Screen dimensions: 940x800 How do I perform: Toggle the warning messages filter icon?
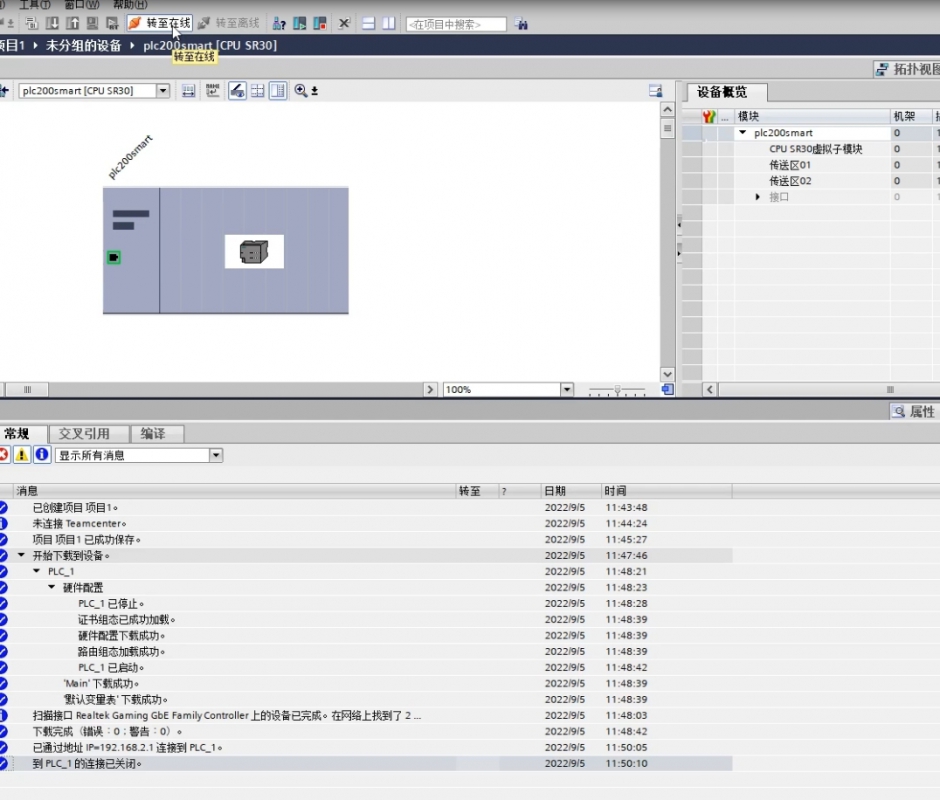[22, 455]
